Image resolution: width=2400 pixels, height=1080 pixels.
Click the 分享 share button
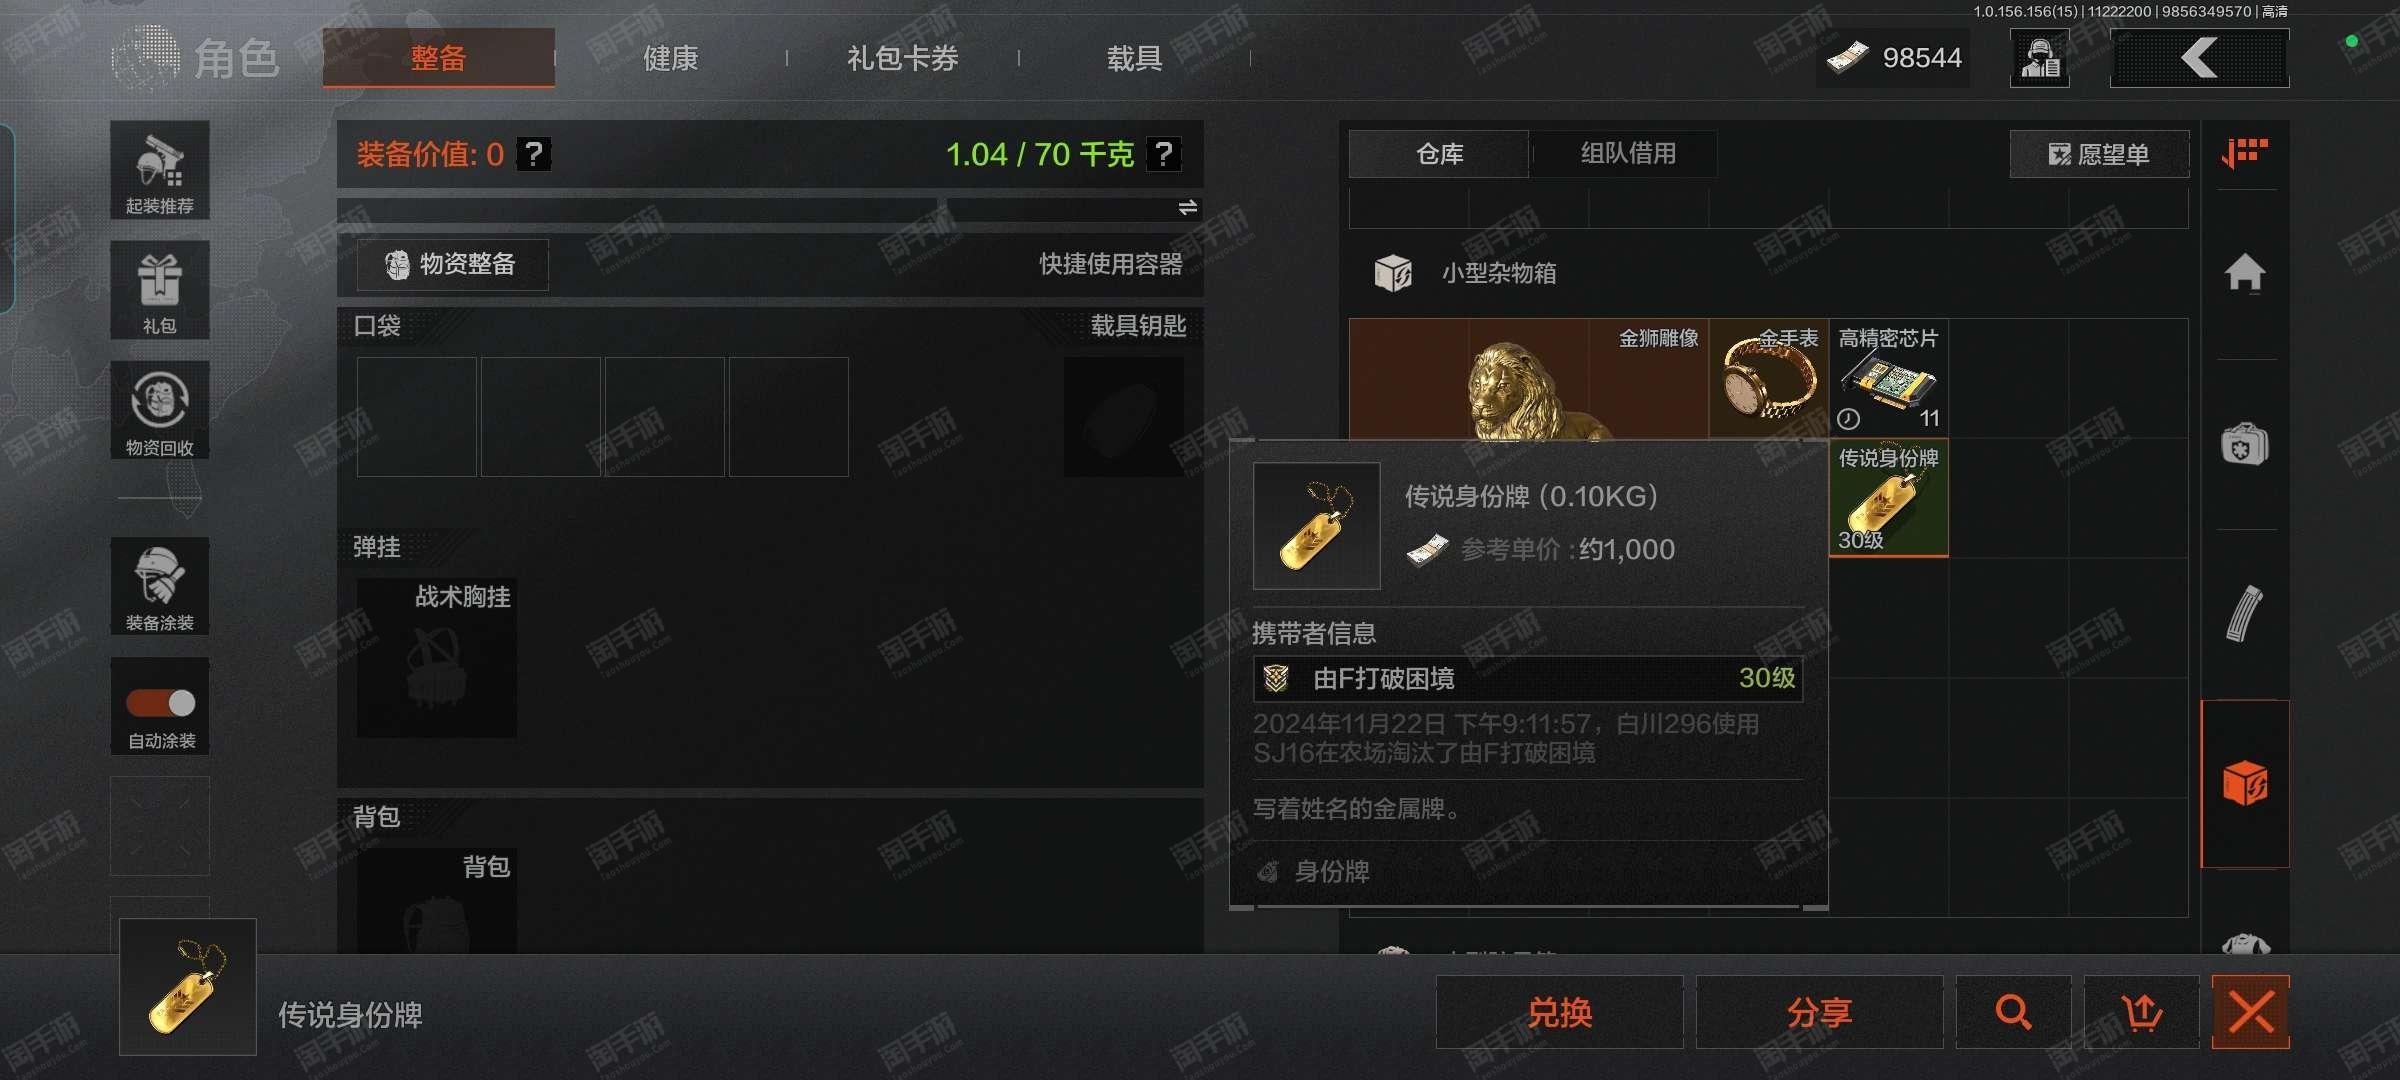pyautogui.click(x=1819, y=1012)
